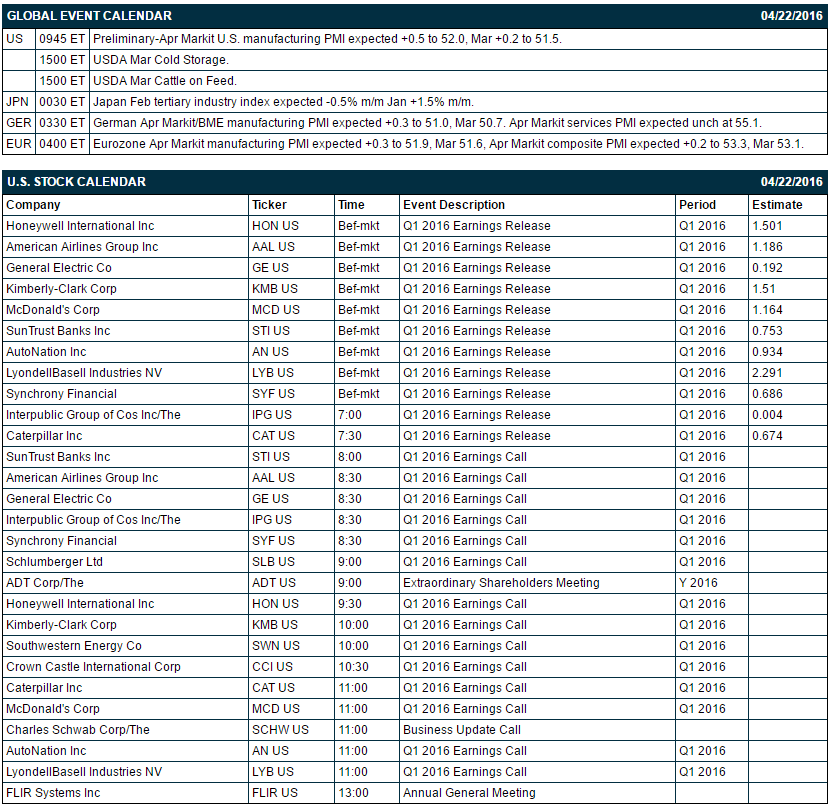Click the ADT Corp/The company name
Image resolution: width=831 pixels, height=809 pixels.
[x=45, y=583]
